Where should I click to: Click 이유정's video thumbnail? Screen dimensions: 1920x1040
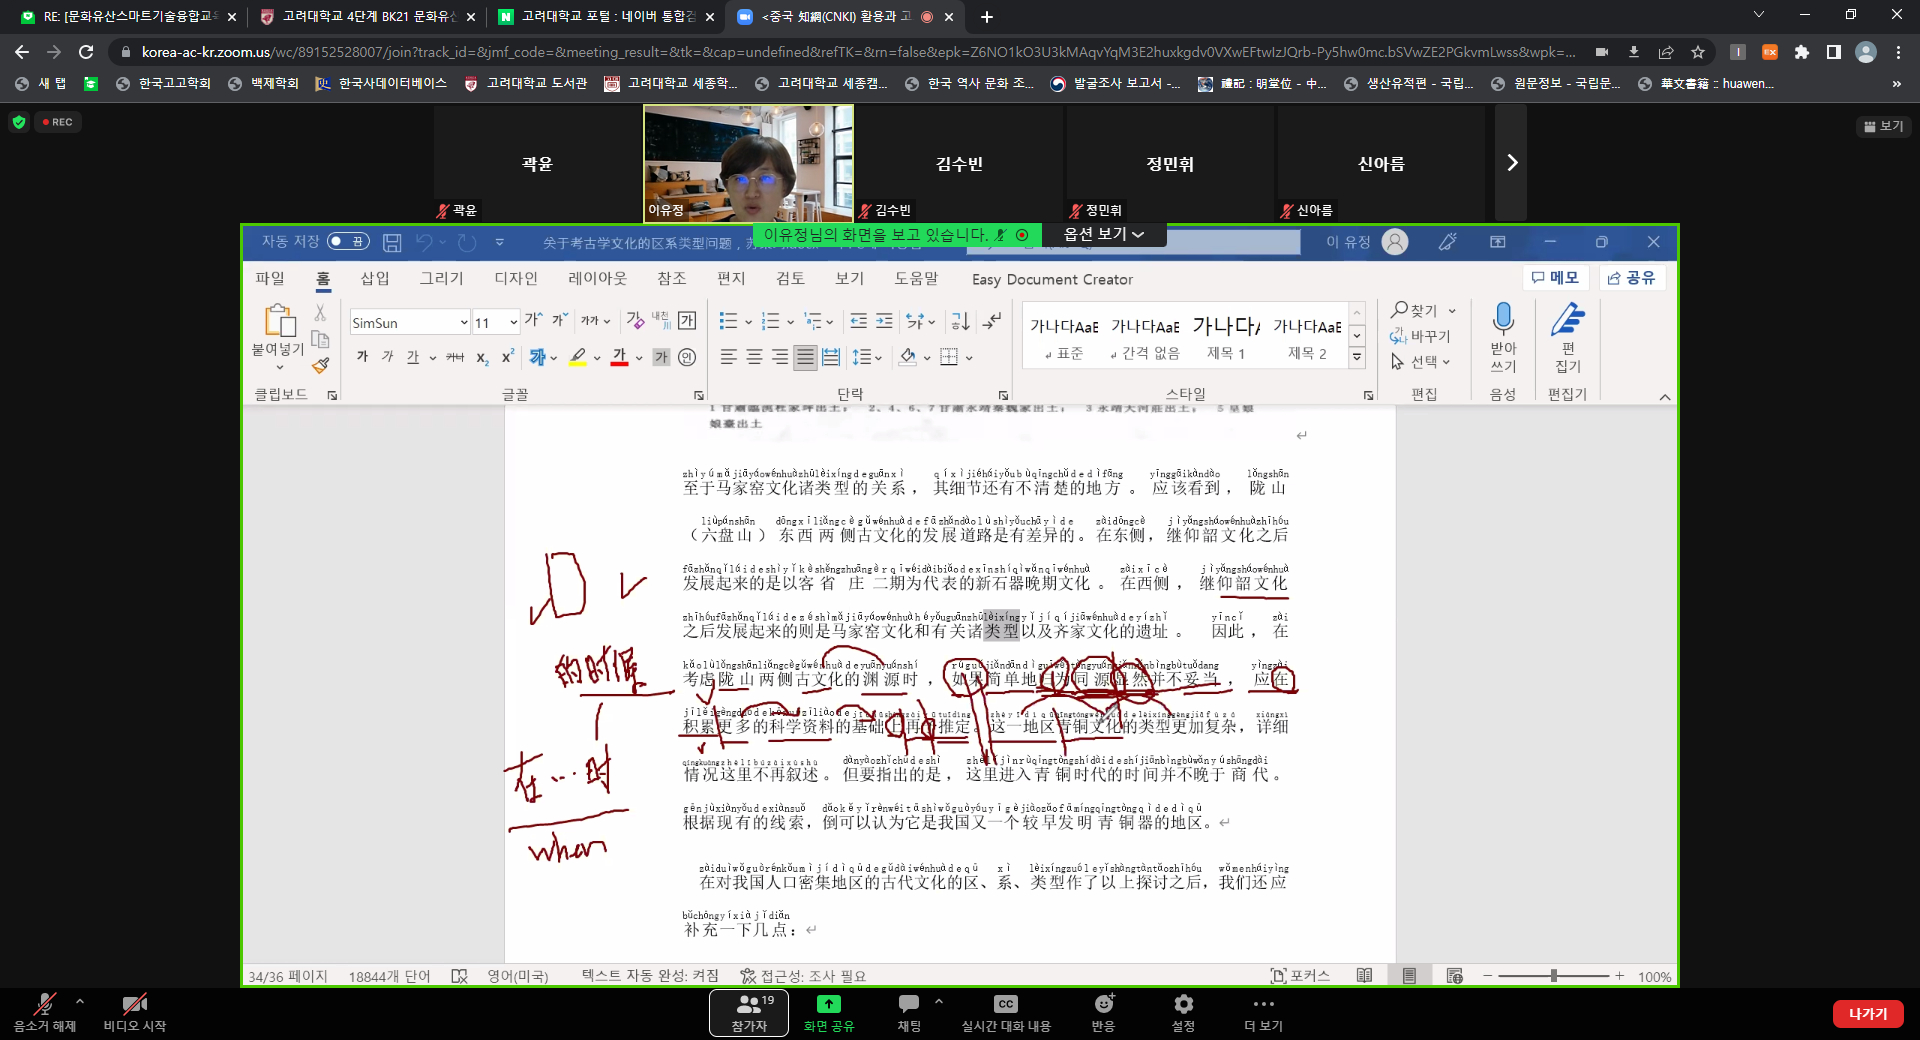tap(748, 163)
